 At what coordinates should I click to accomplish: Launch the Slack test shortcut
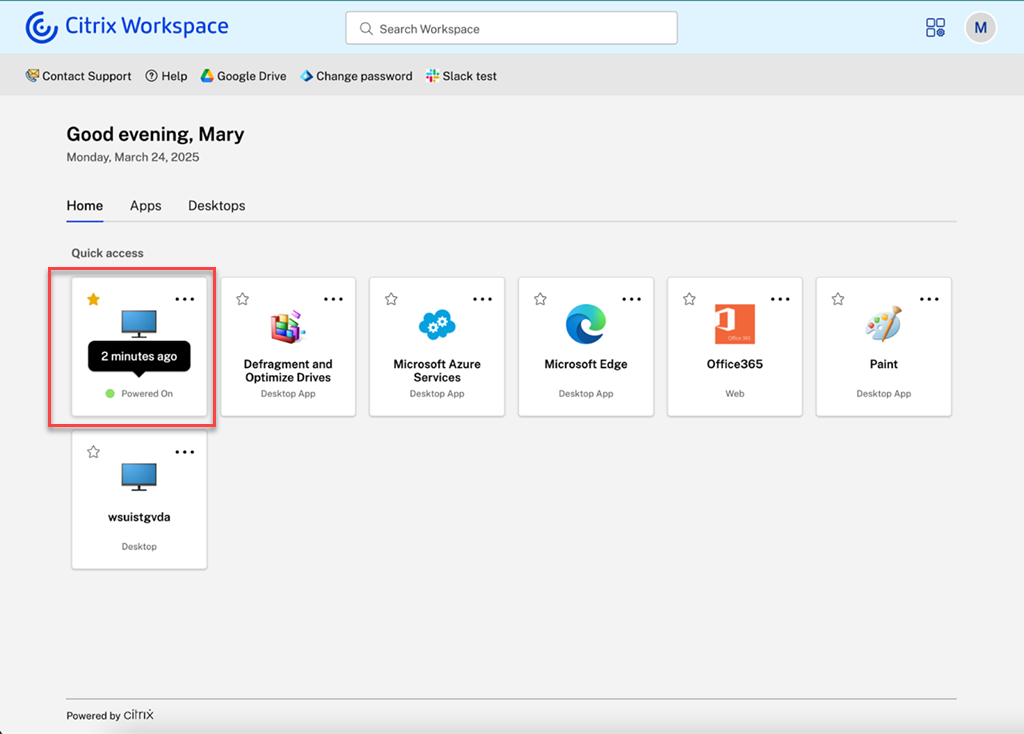click(461, 76)
